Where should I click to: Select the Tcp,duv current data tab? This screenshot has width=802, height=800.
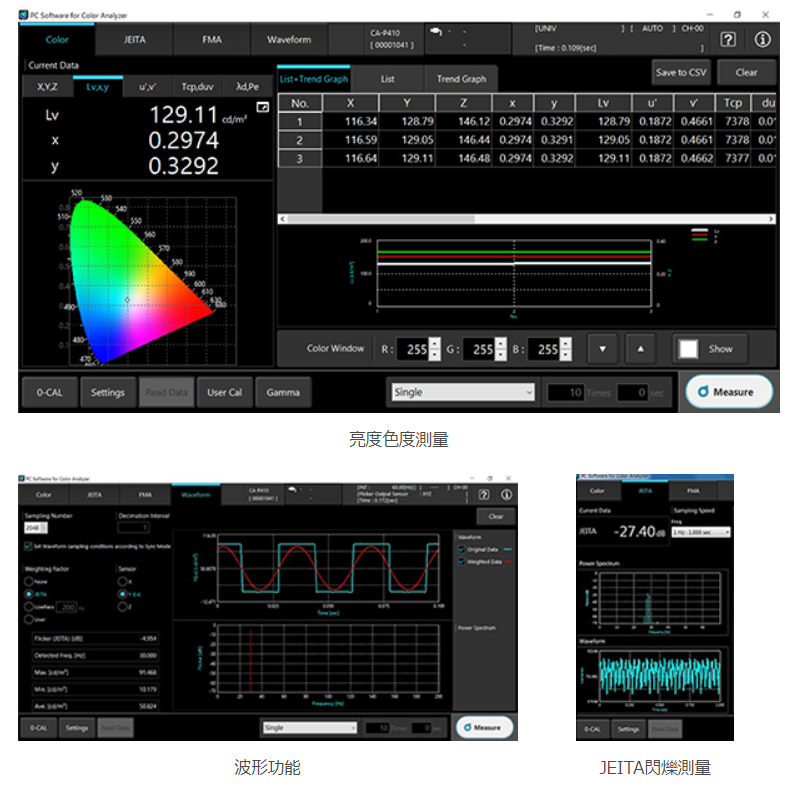coord(197,87)
